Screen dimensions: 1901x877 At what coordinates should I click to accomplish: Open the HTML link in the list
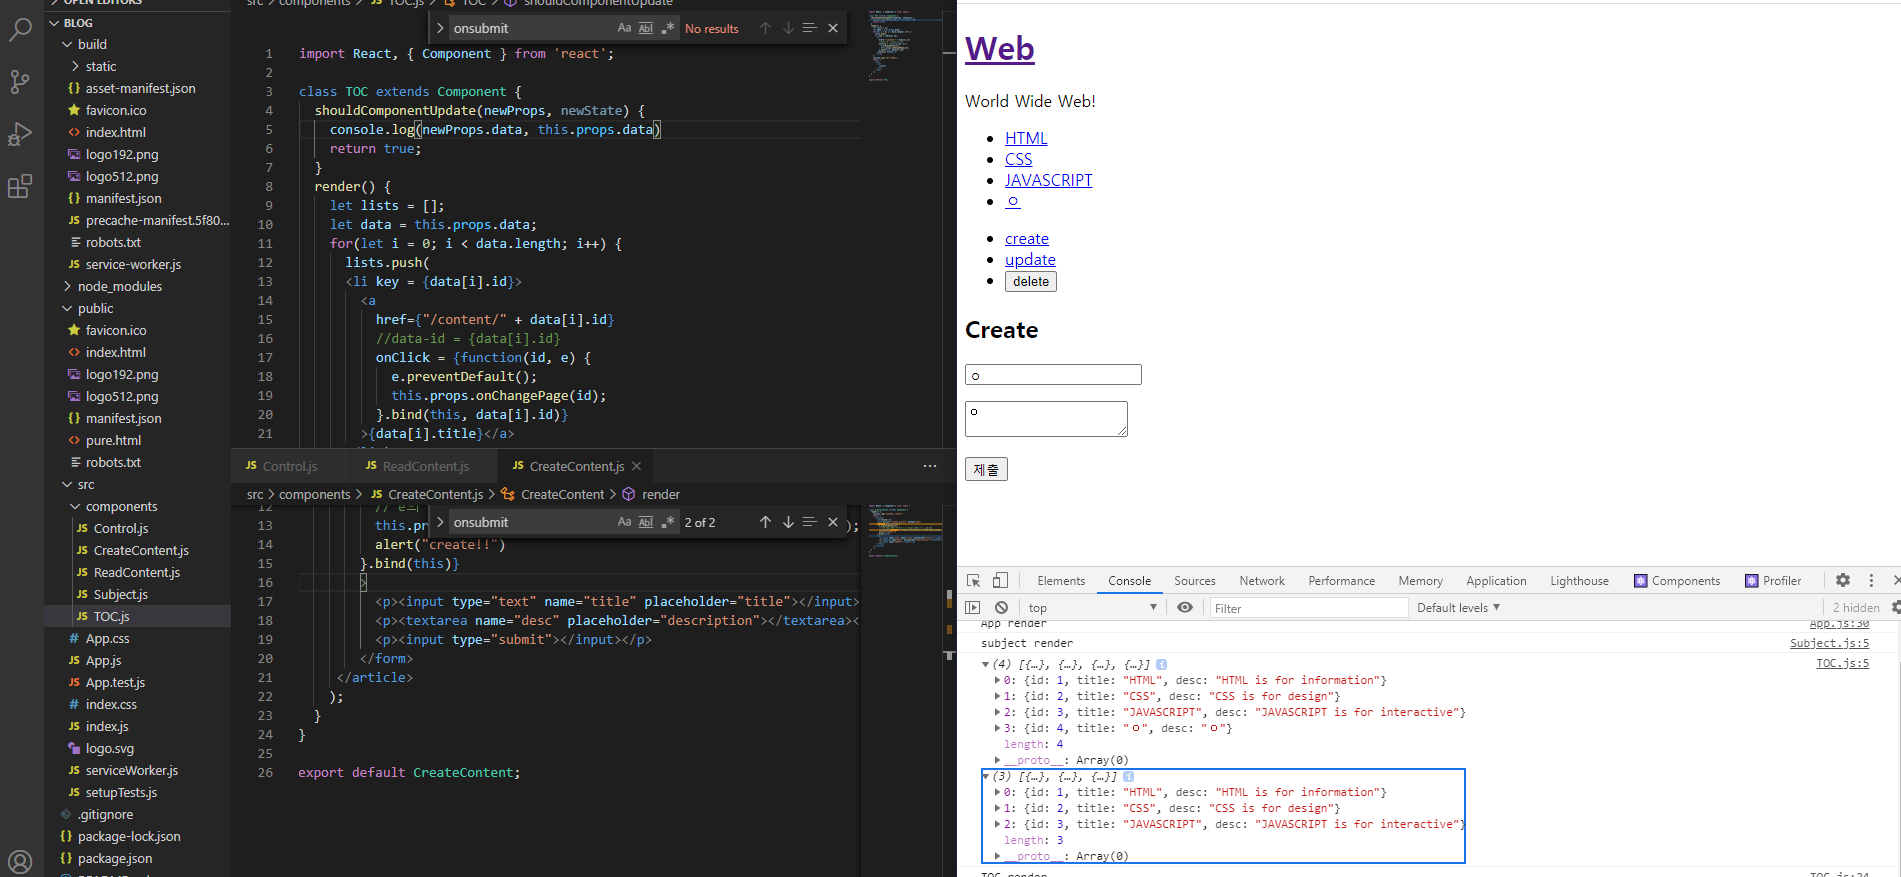1026,138
